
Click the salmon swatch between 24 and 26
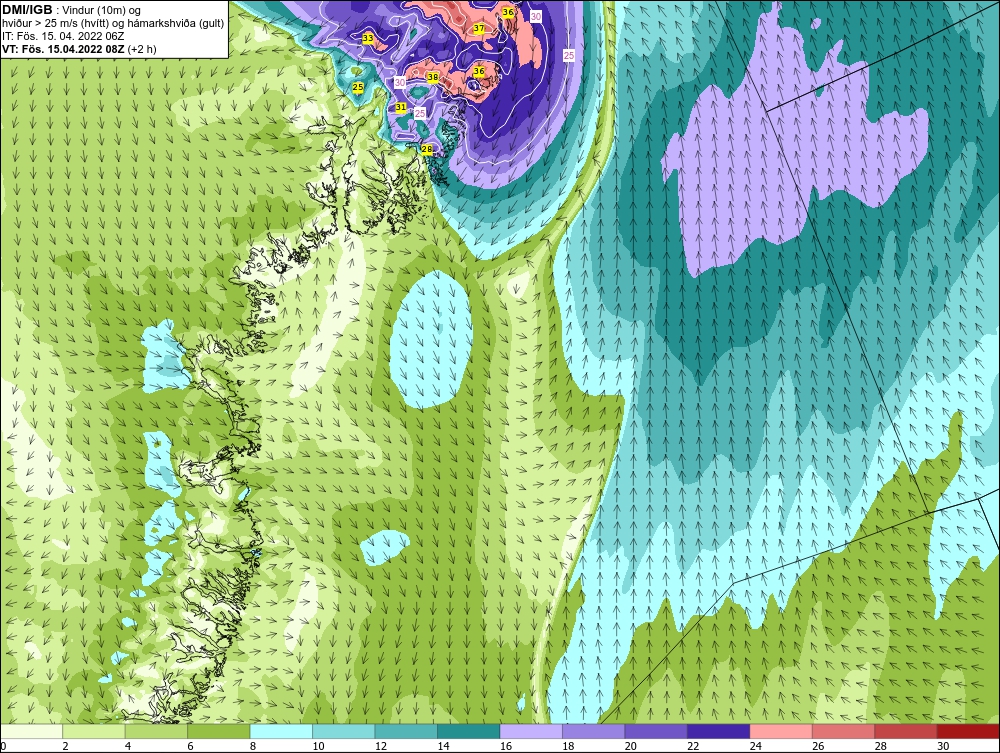[x=781, y=731]
